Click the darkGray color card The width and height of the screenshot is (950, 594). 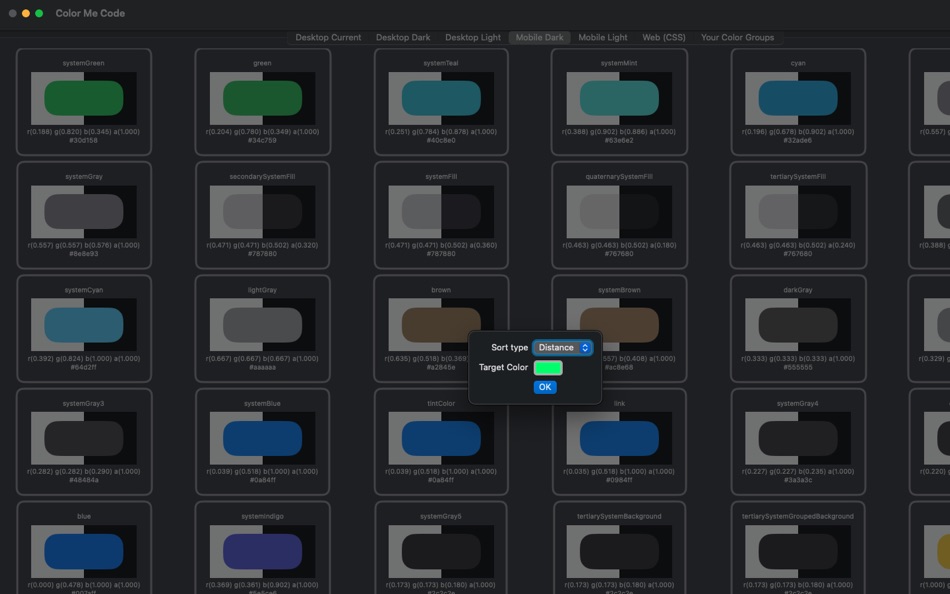(796, 325)
